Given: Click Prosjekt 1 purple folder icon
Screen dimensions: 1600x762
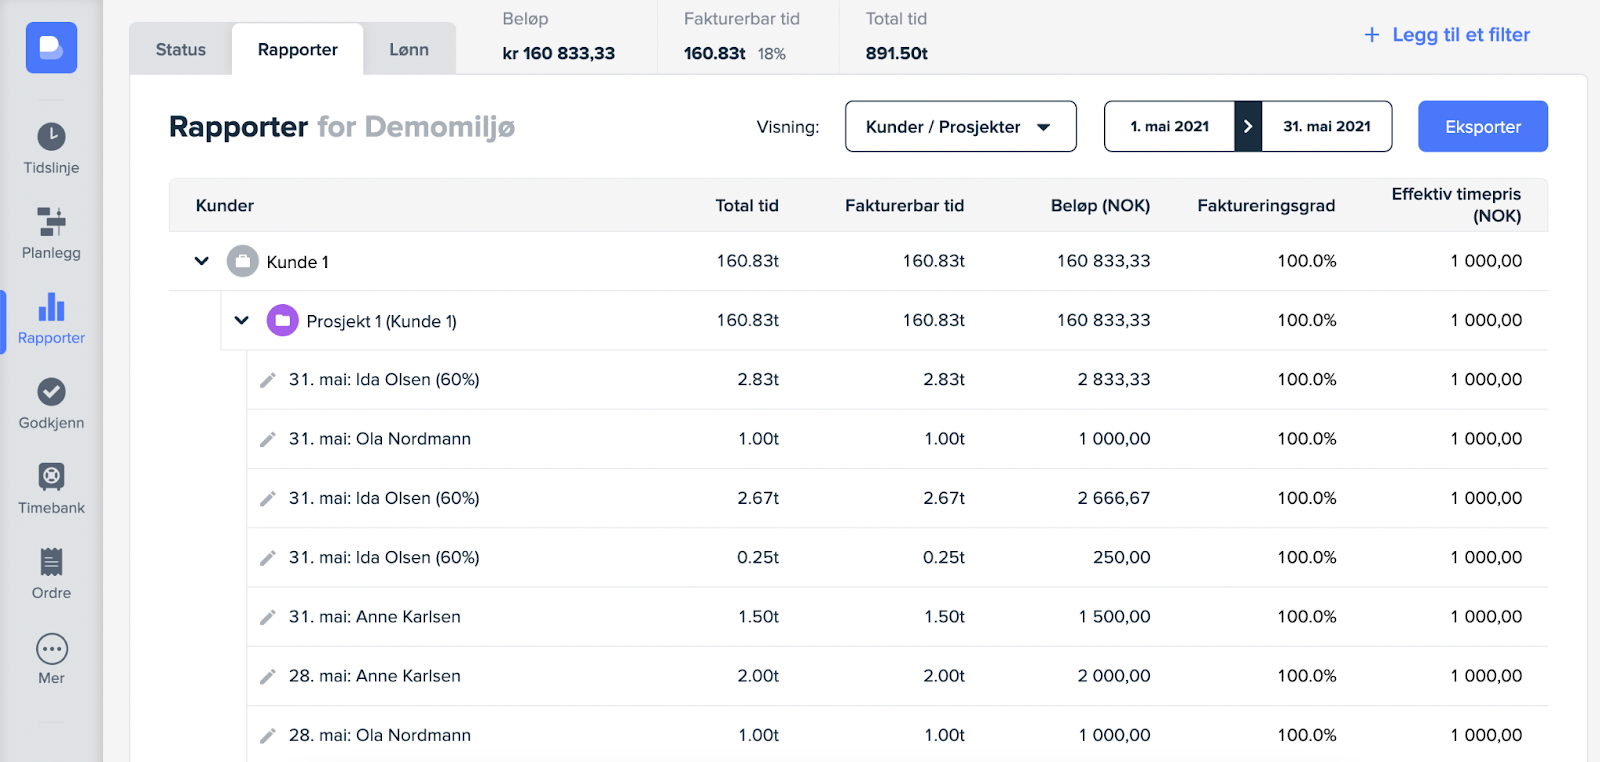Looking at the screenshot, I should (x=283, y=320).
